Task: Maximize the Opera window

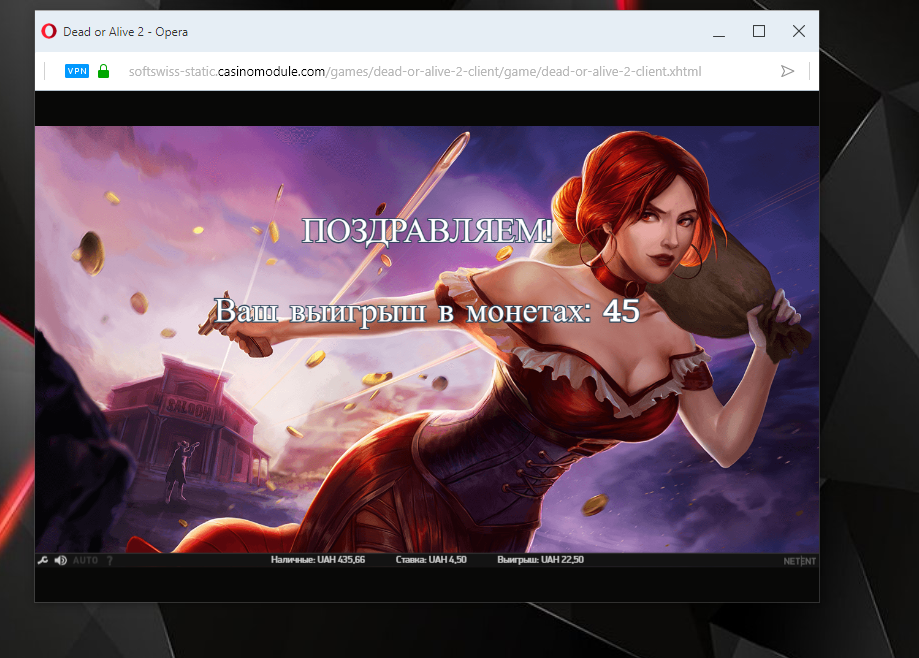Action: coord(759,31)
